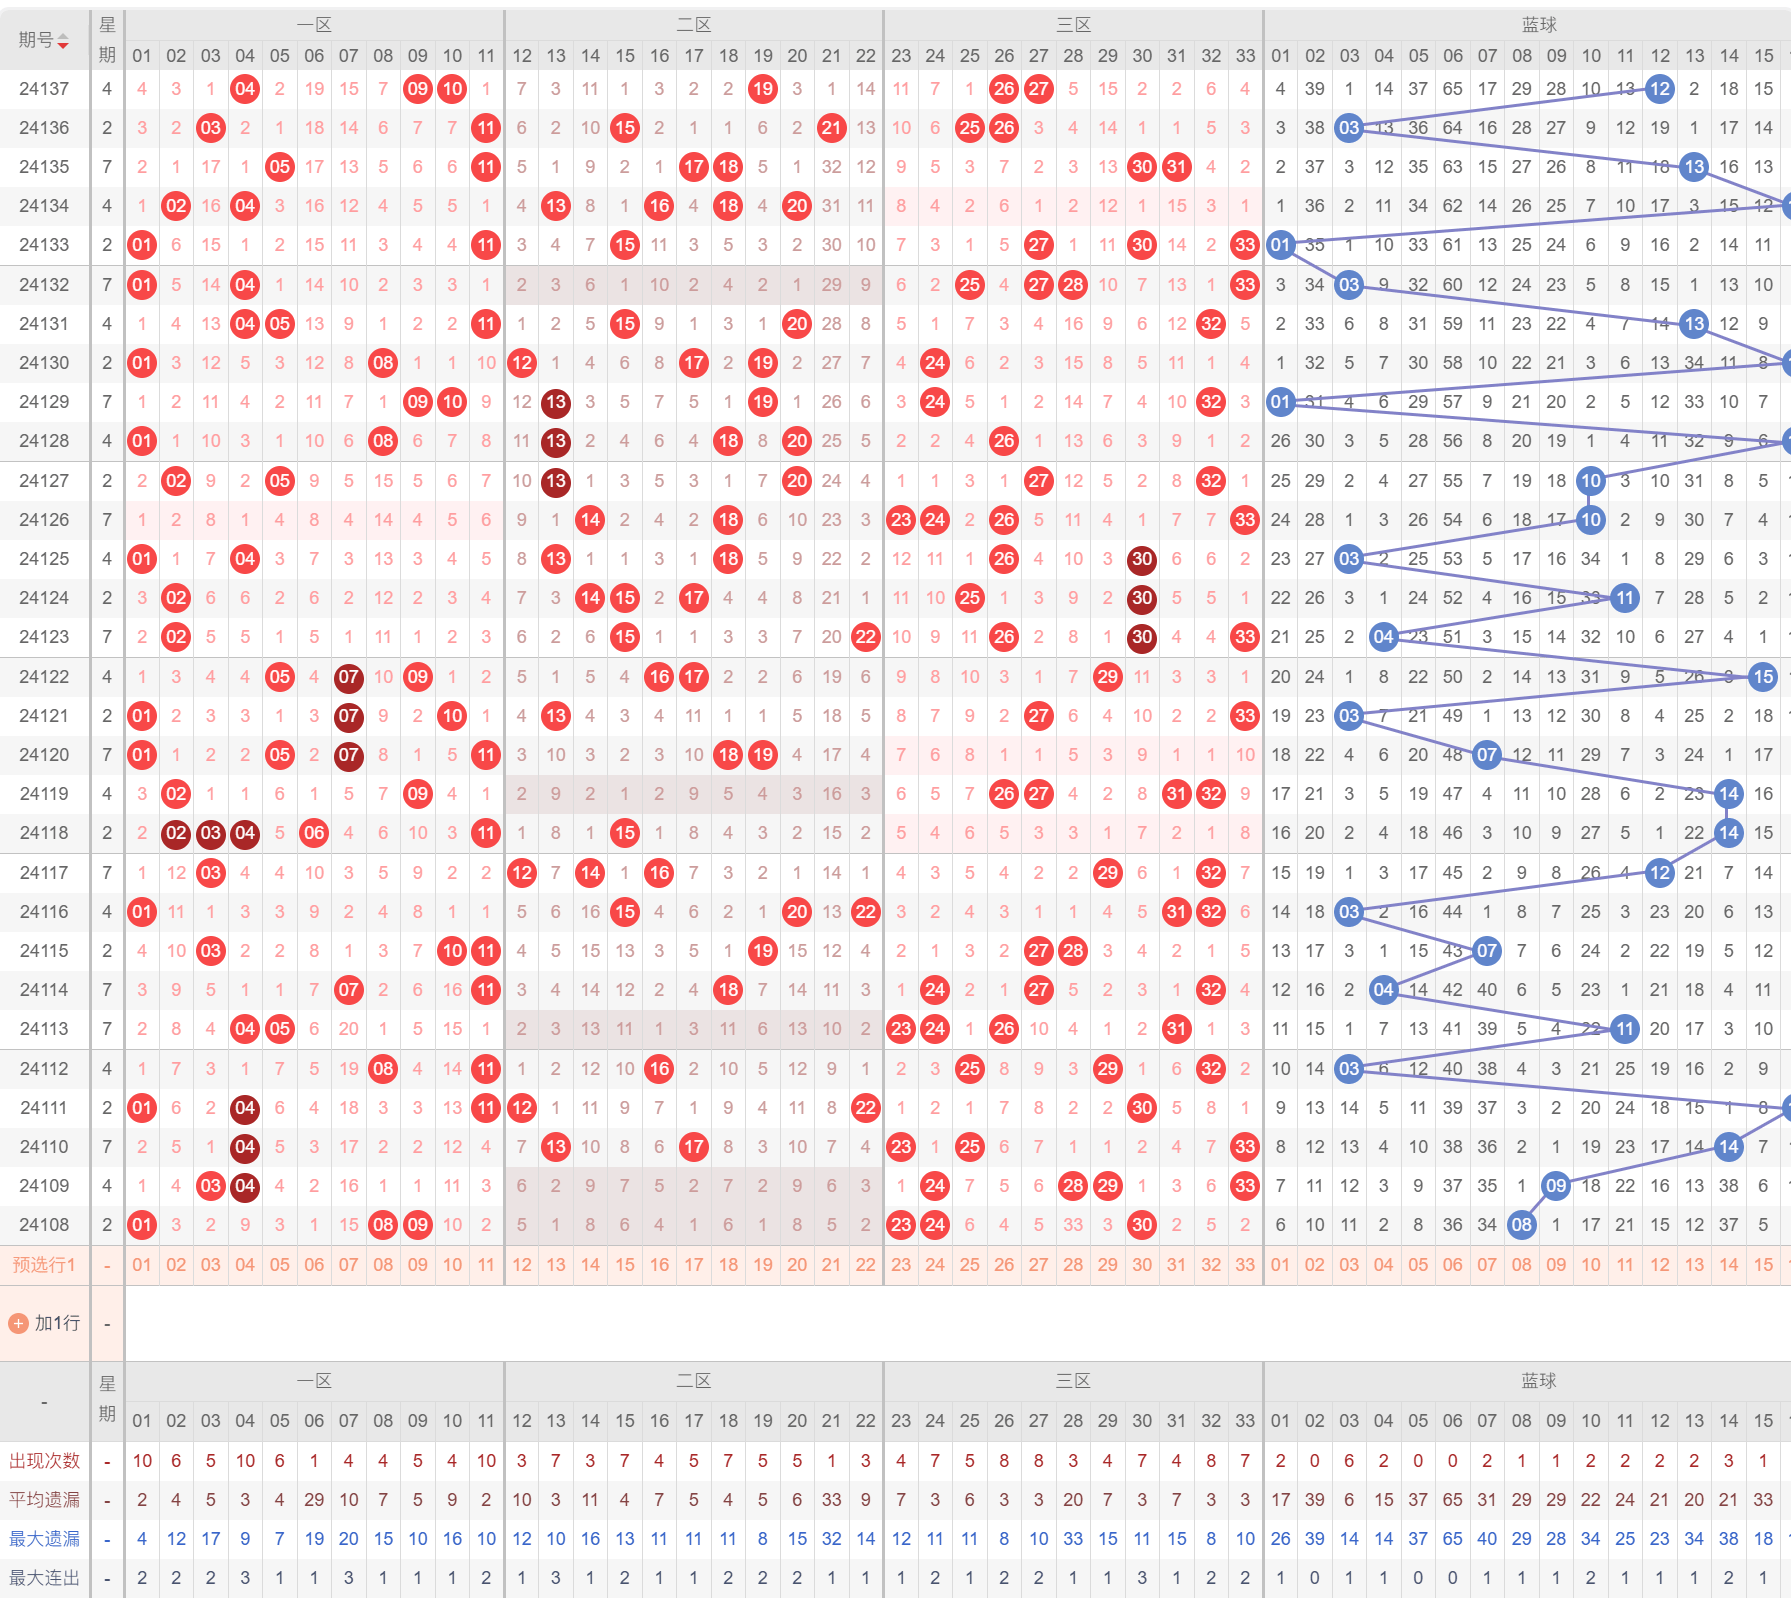Click blue ball 15 in row 24122
Viewport: 1791px width, 1598px height.
(1763, 677)
